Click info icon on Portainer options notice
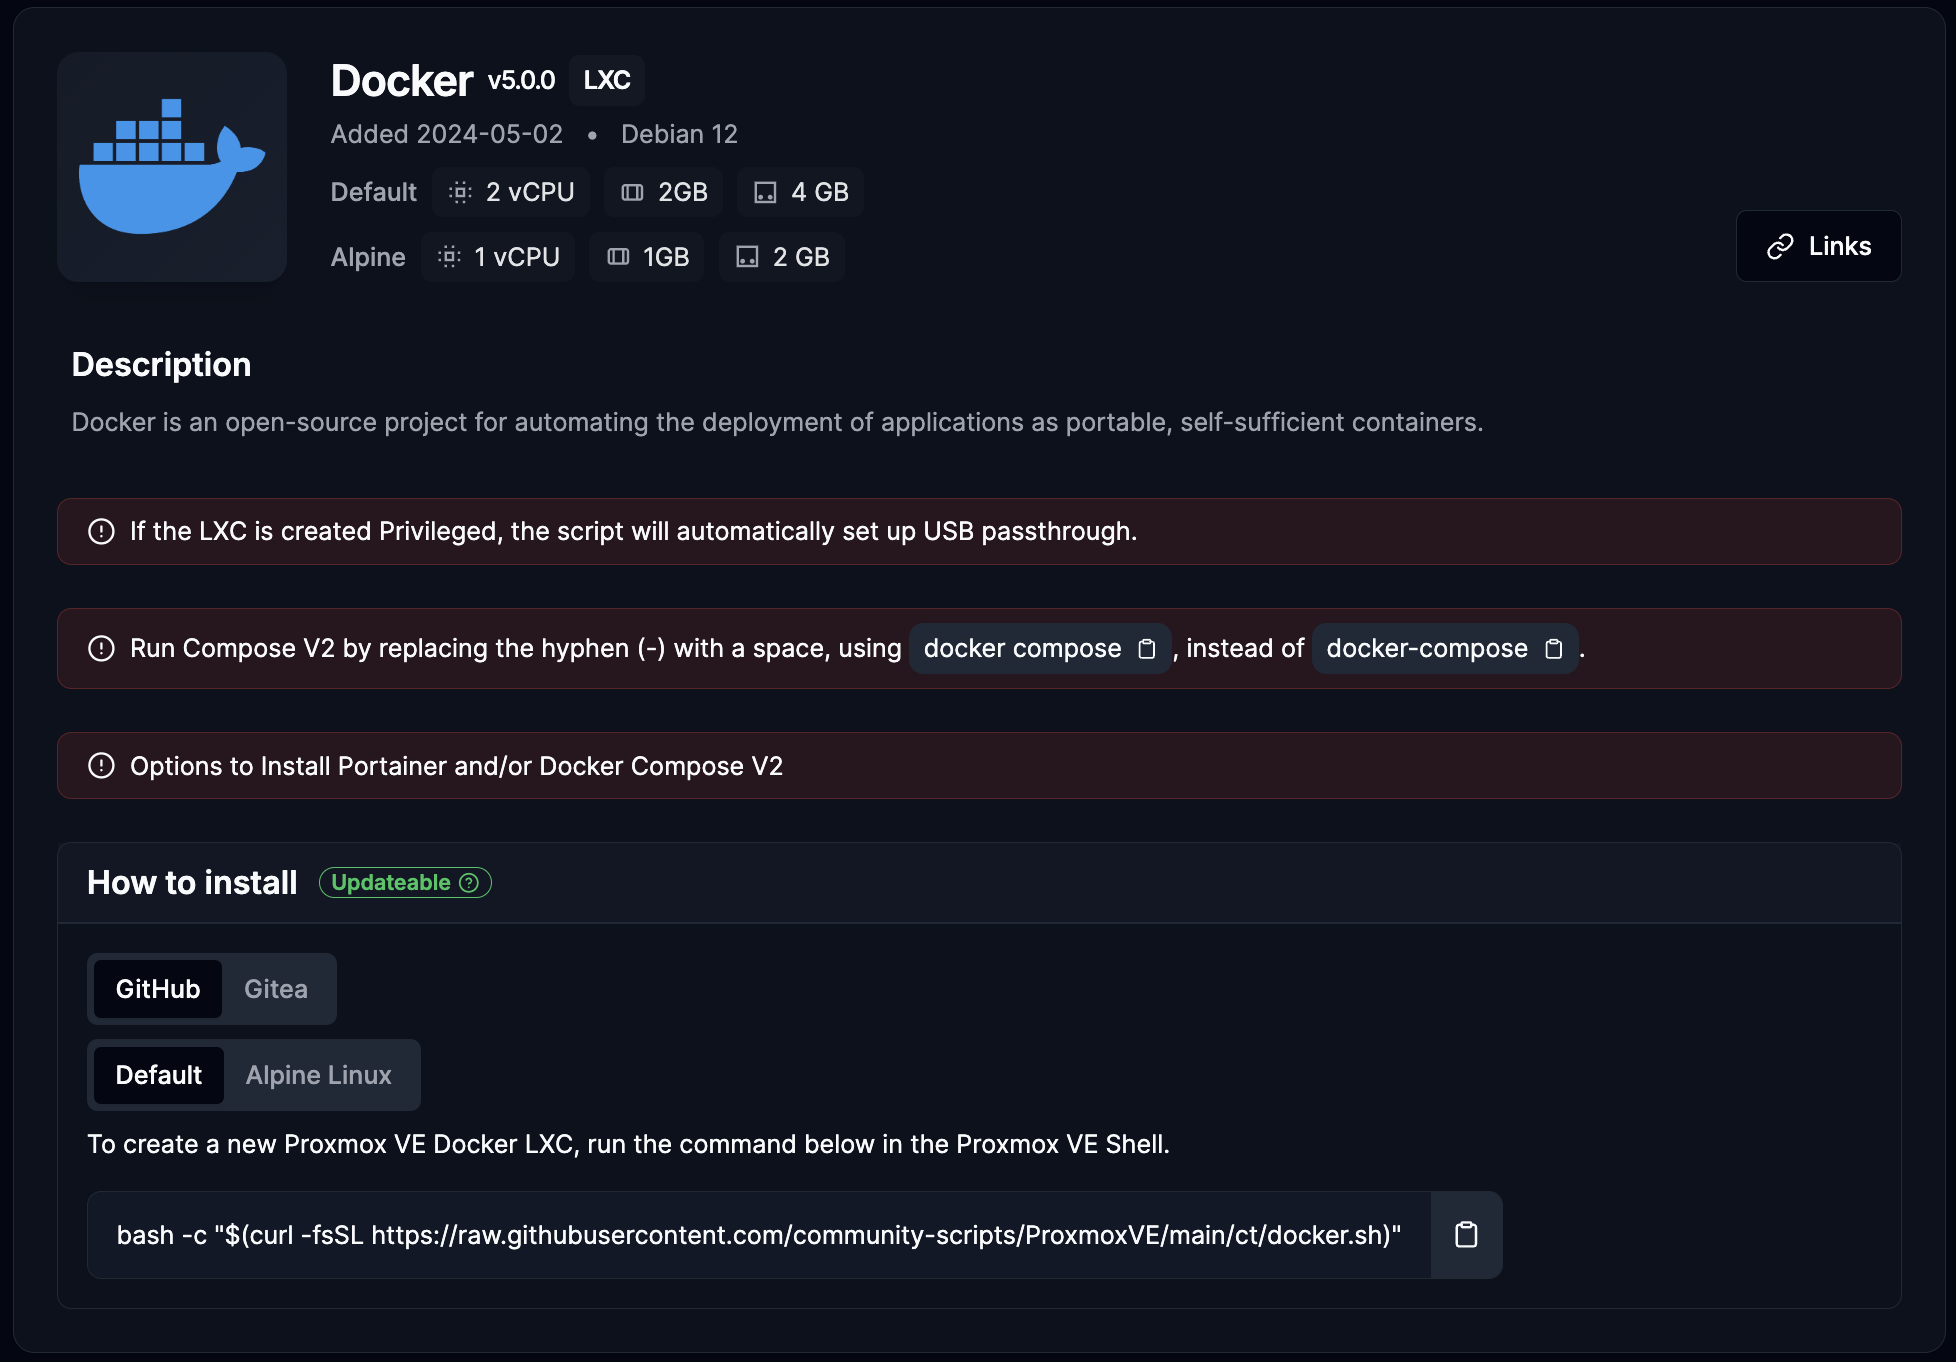This screenshot has height=1362, width=1956. click(x=101, y=766)
